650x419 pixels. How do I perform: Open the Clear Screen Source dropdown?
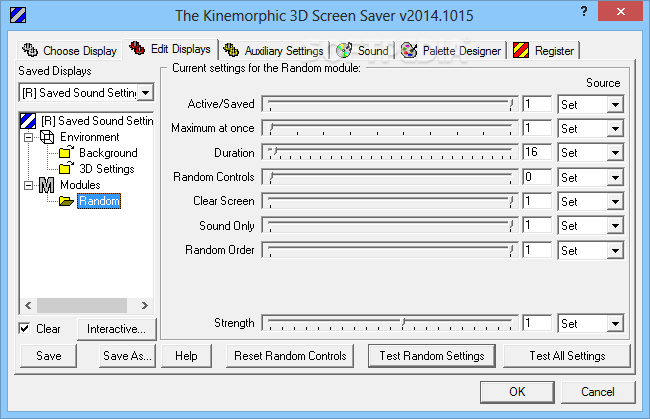tap(615, 202)
